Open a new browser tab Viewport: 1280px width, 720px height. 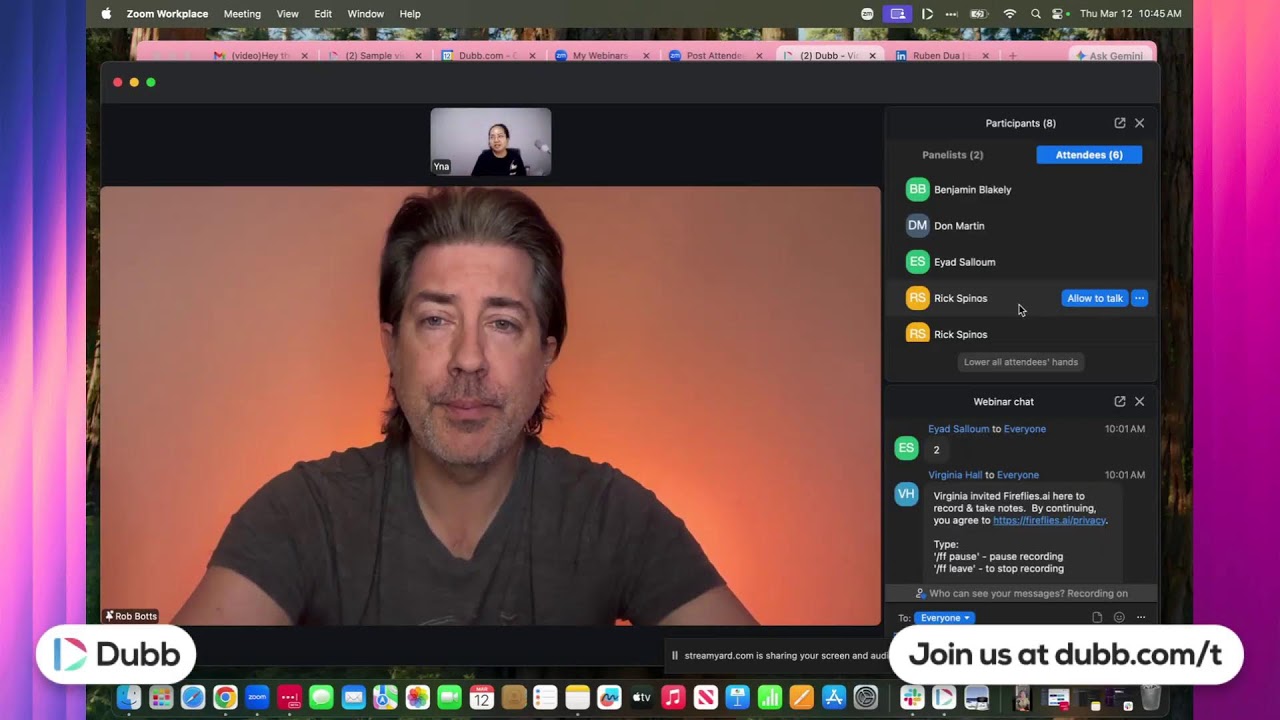coord(1012,56)
